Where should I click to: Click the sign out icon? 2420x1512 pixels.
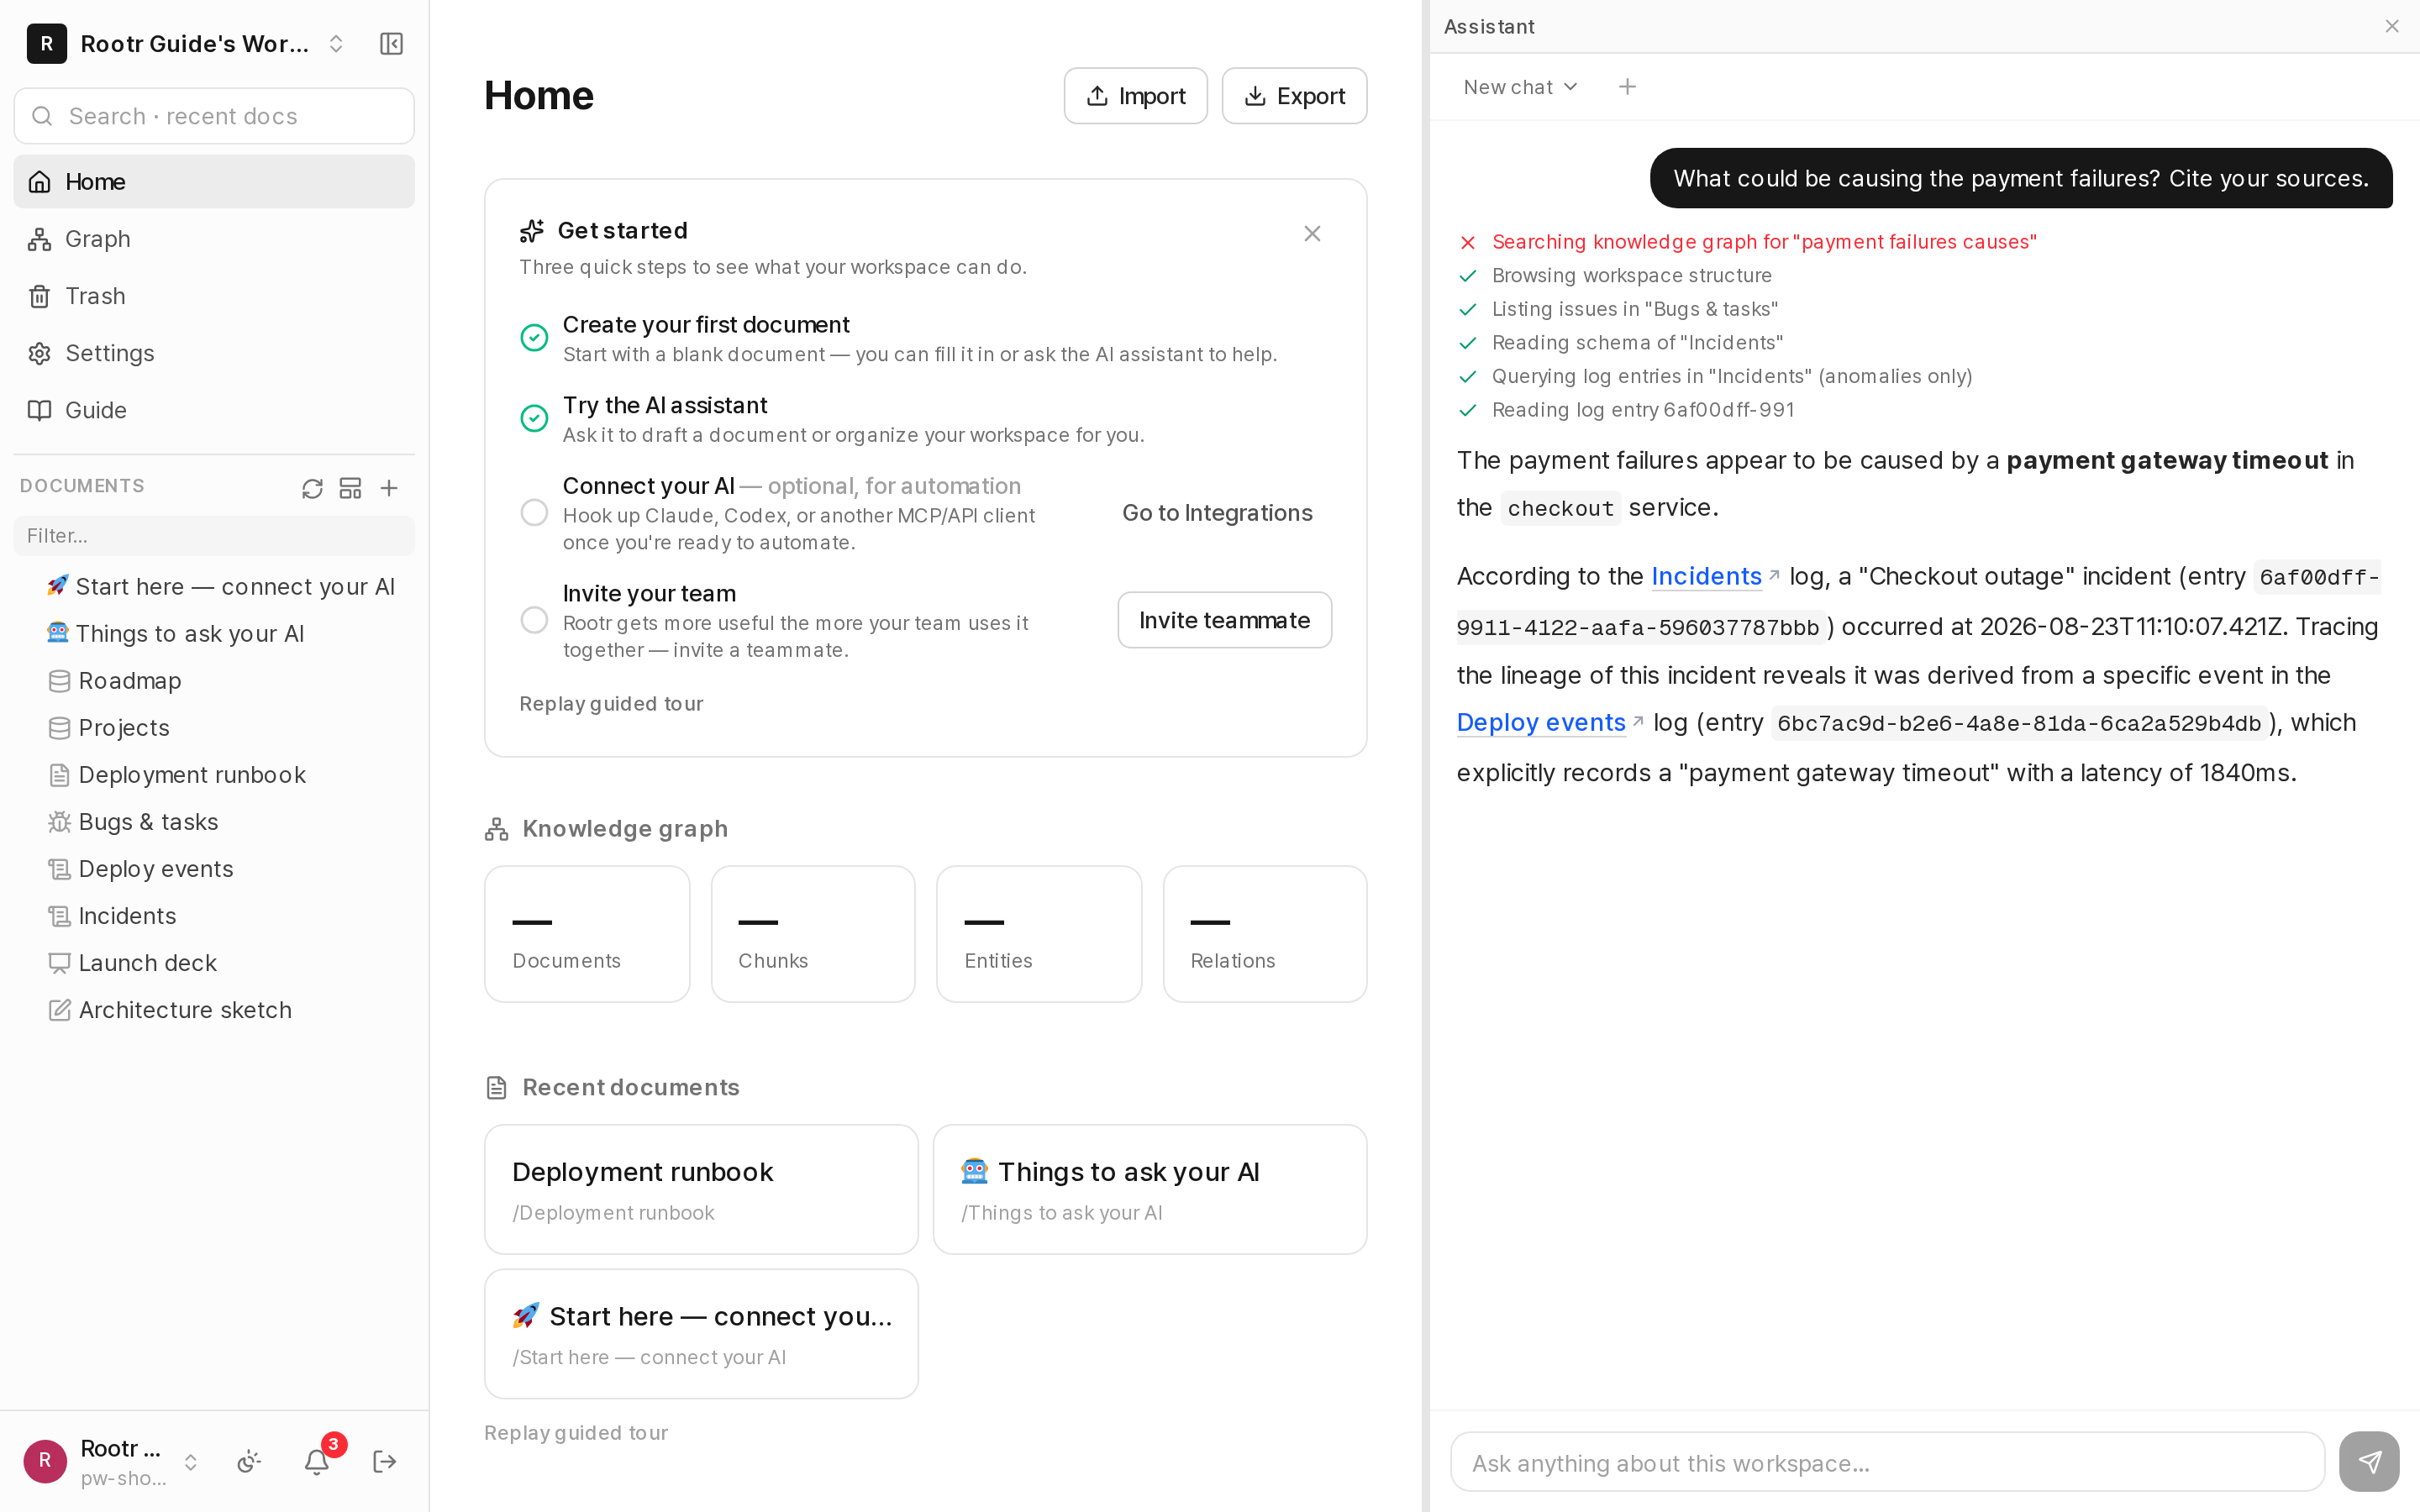pos(384,1462)
